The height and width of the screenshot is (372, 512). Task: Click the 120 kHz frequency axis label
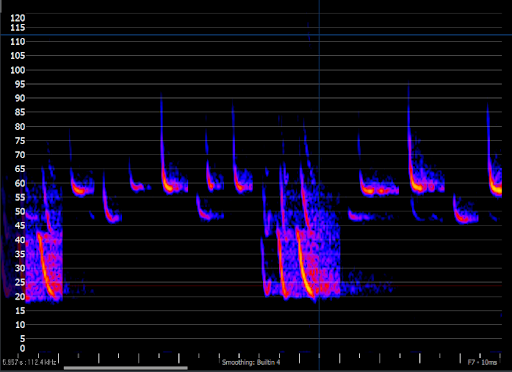tap(18, 18)
